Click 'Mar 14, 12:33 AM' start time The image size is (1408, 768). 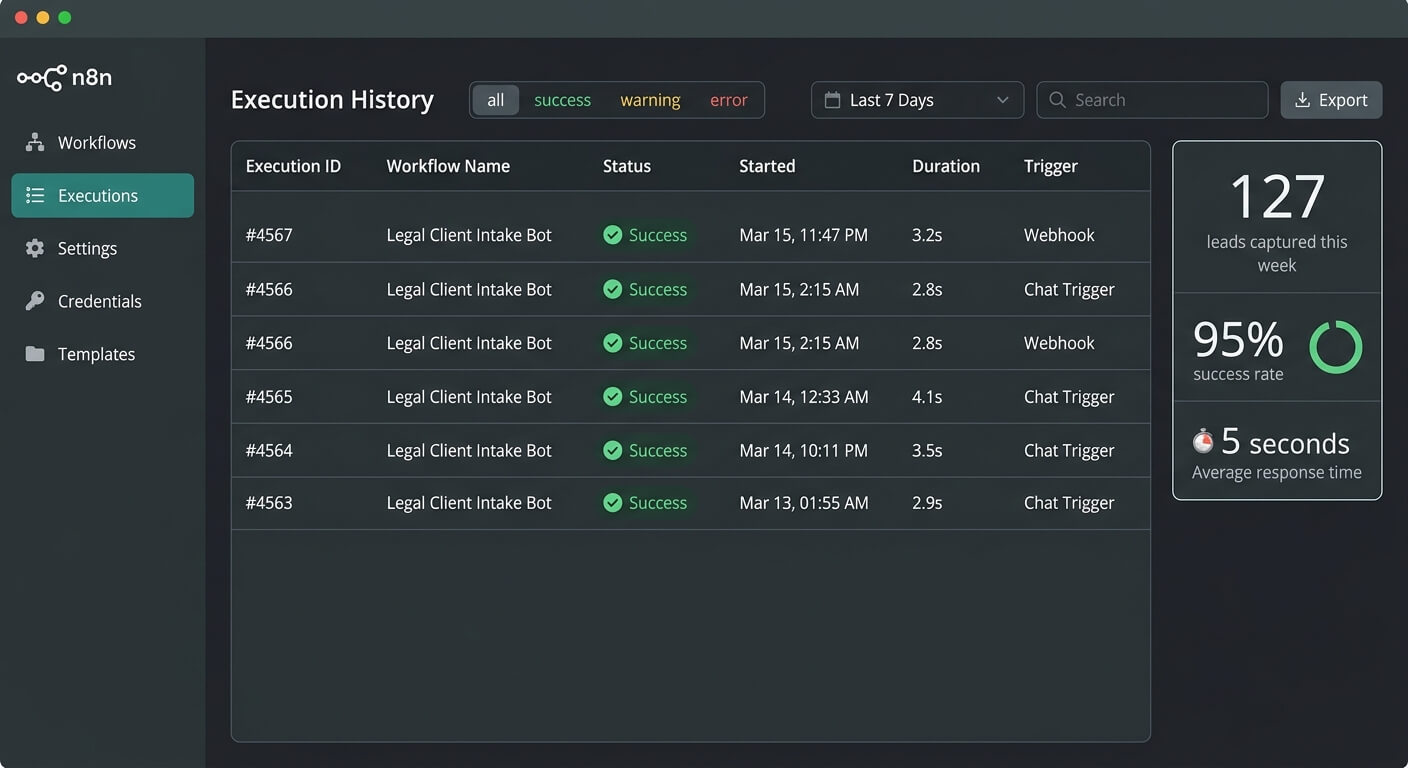804,397
